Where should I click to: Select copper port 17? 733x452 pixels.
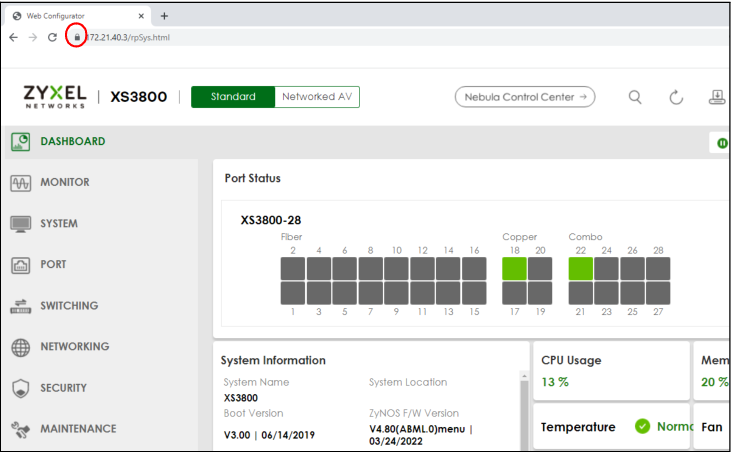tap(514, 293)
